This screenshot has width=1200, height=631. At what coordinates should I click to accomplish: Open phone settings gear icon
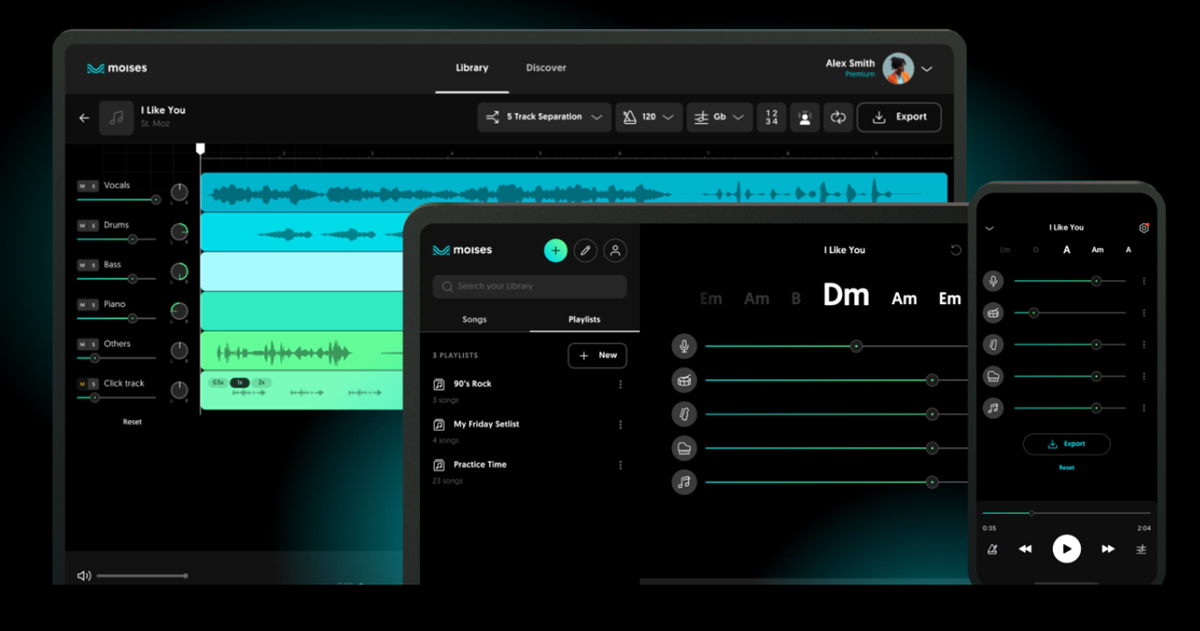pos(1144,228)
